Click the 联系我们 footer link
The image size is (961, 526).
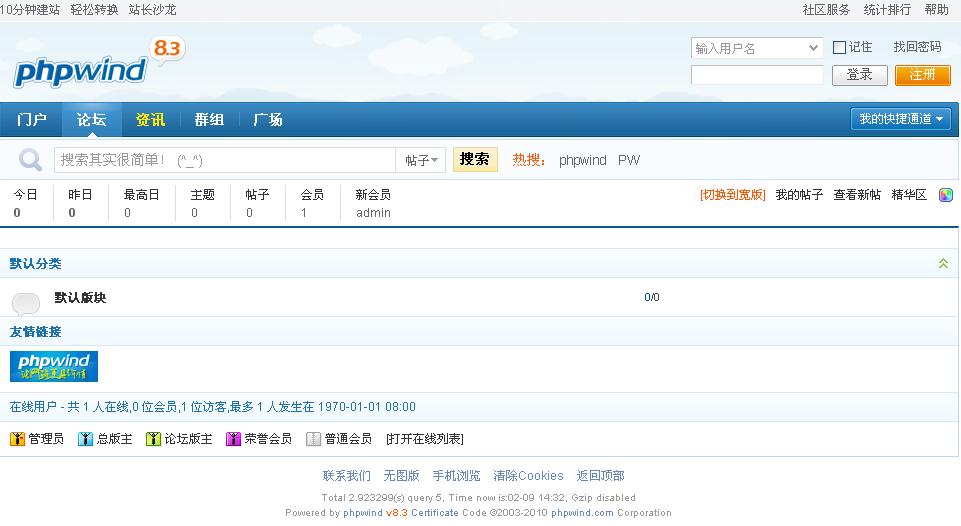click(x=346, y=476)
